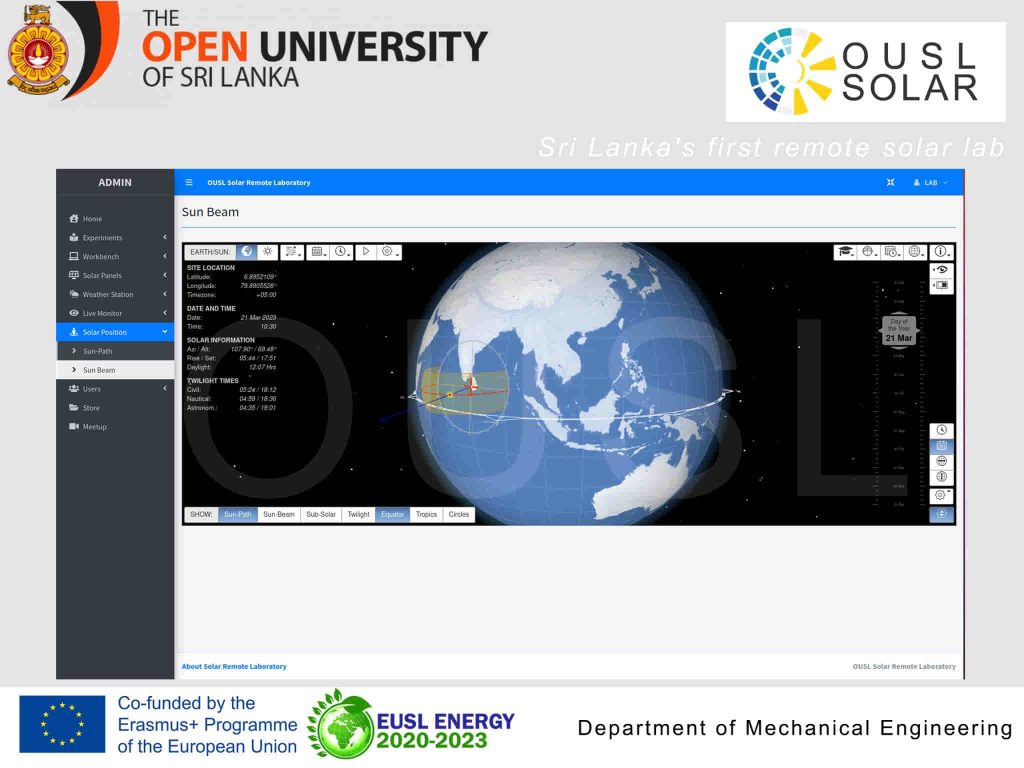Select the highlighted calendar date-scale icon
The width and height of the screenshot is (1024, 768).
tap(941, 445)
